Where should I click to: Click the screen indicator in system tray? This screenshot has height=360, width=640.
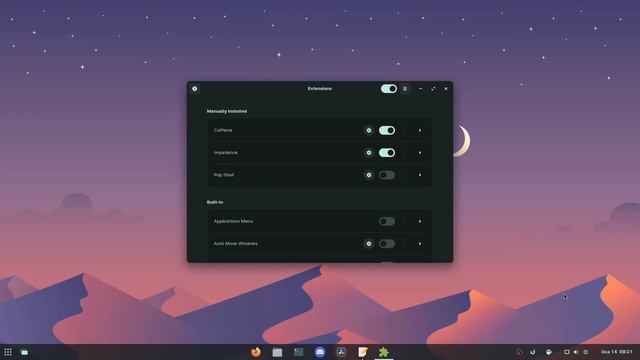point(567,352)
